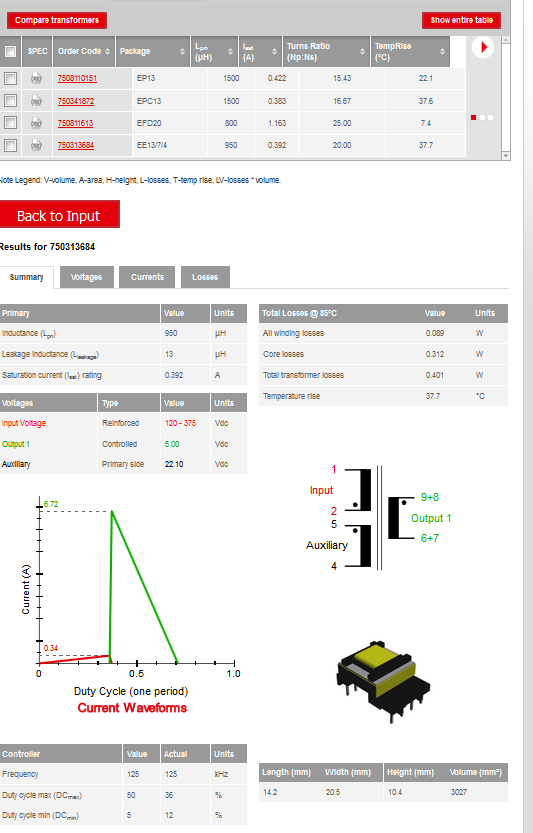
Task: Open spec PDF icon for 750811613
Action: pyautogui.click(x=36, y=123)
